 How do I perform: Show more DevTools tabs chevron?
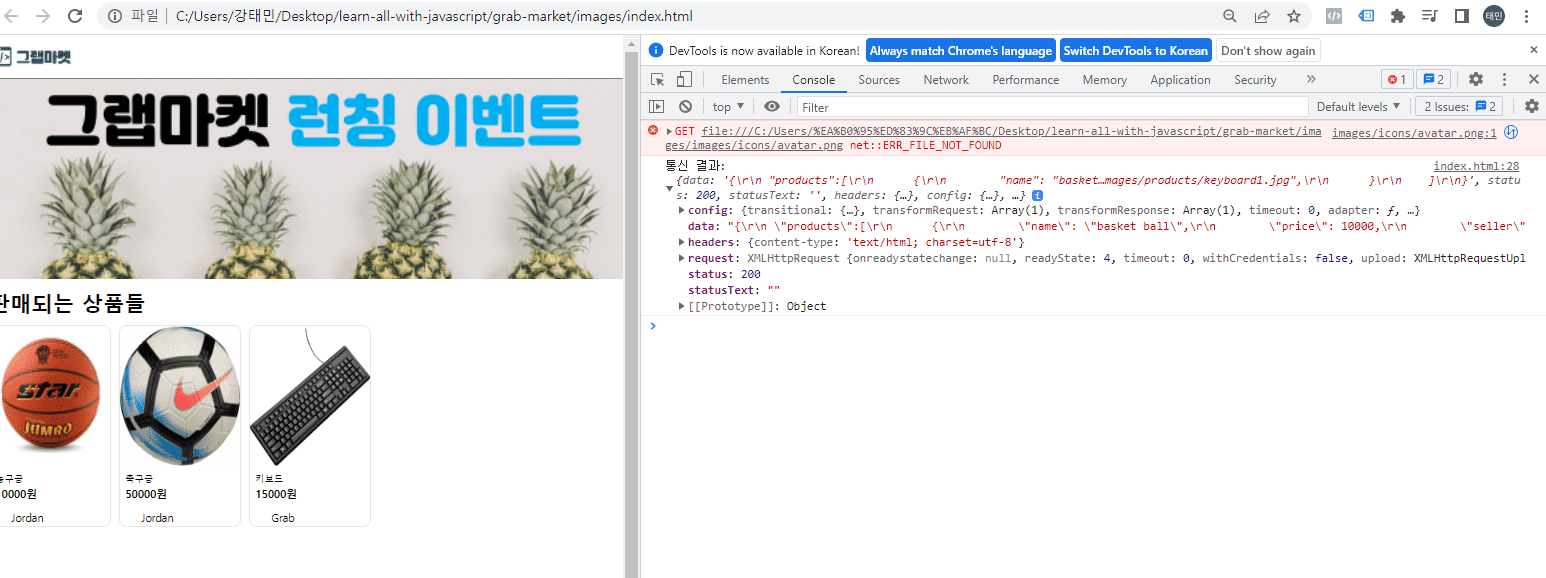pyautogui.click(x=1311, y=79)
